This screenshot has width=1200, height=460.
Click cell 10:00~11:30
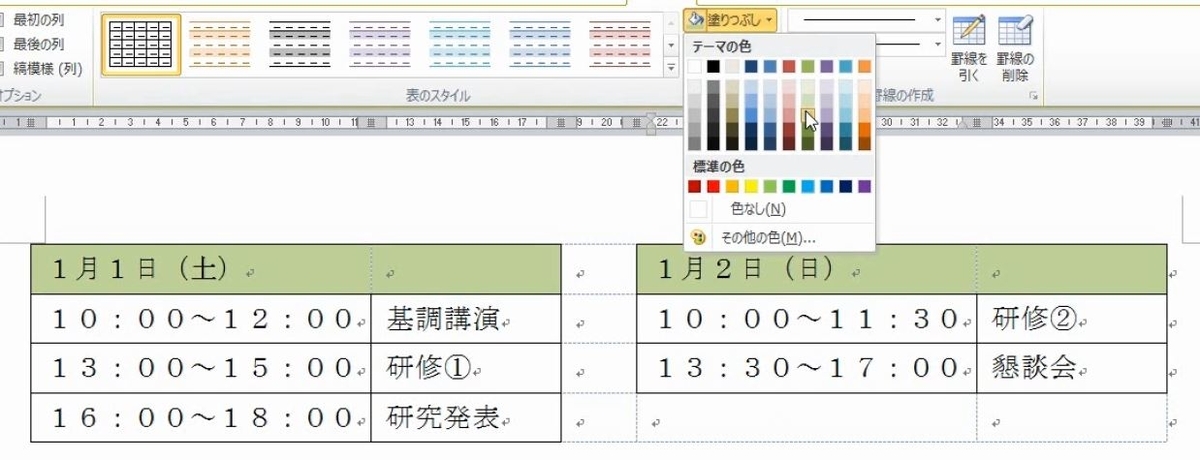(x=807, y=319)
